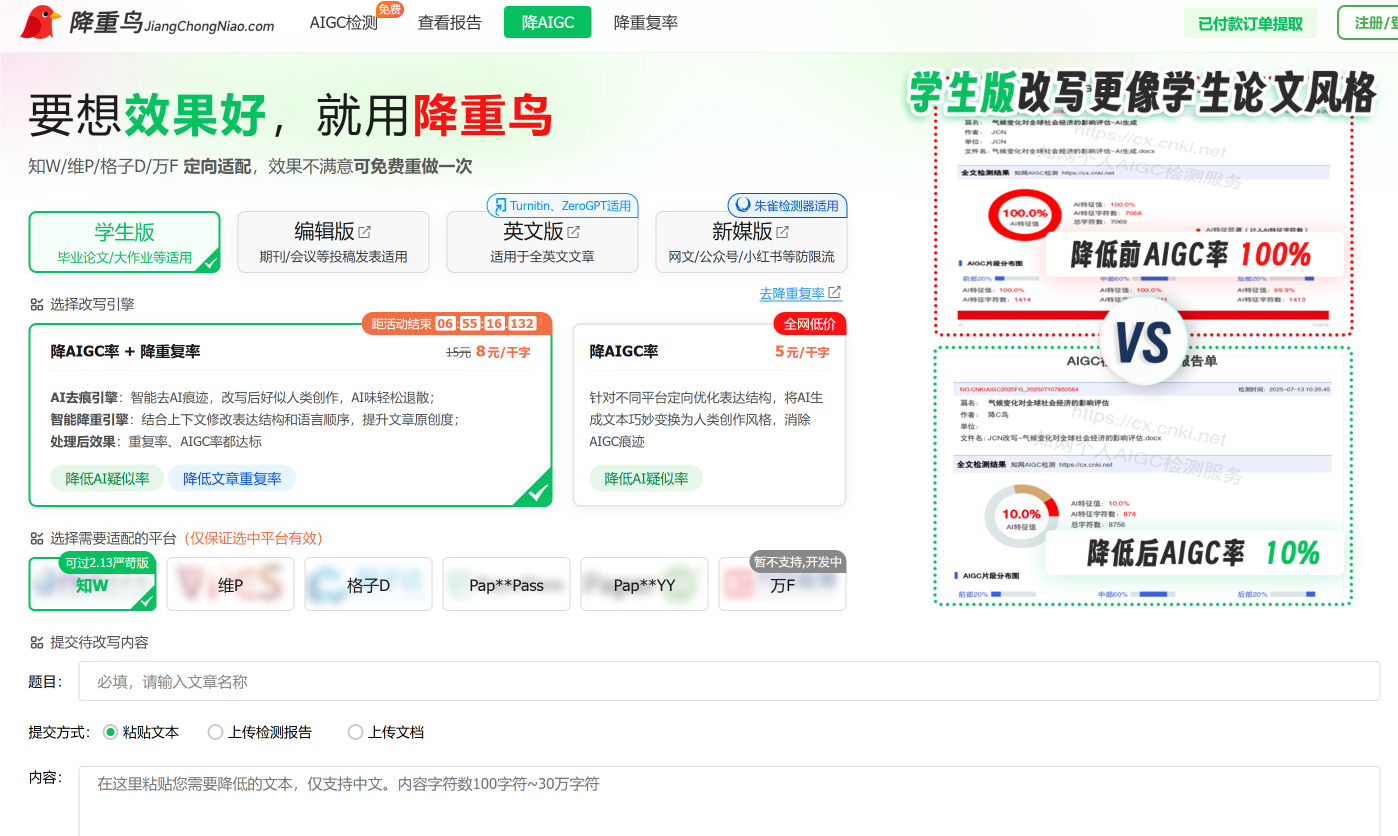The height and width of the screenshot is (836, 1398).
Task: Click icon beside 选择需要适配的平台 heading
Action: pos(37,538)
